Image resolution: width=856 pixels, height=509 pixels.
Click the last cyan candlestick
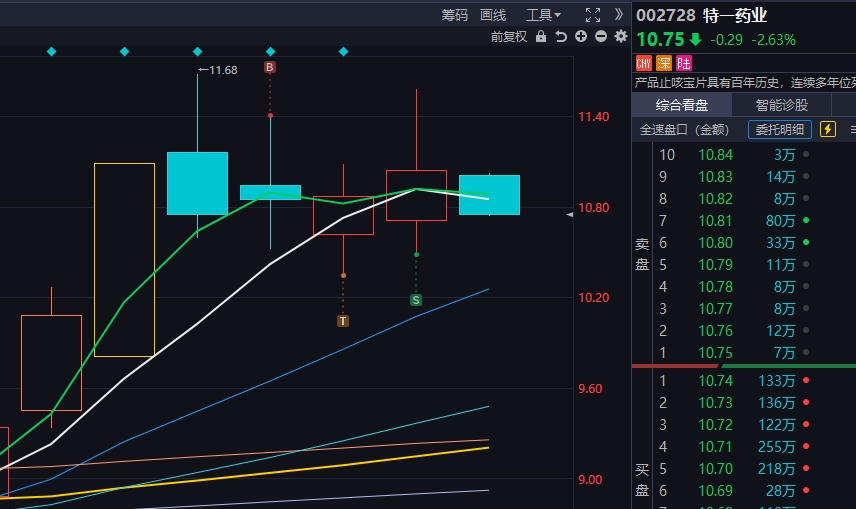489,195
